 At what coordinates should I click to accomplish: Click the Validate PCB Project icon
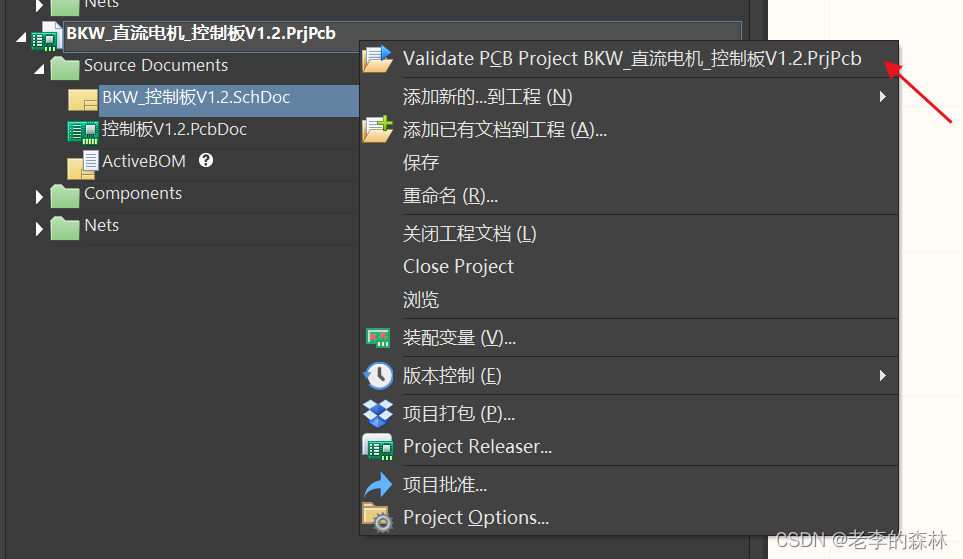tap(378, 59)
